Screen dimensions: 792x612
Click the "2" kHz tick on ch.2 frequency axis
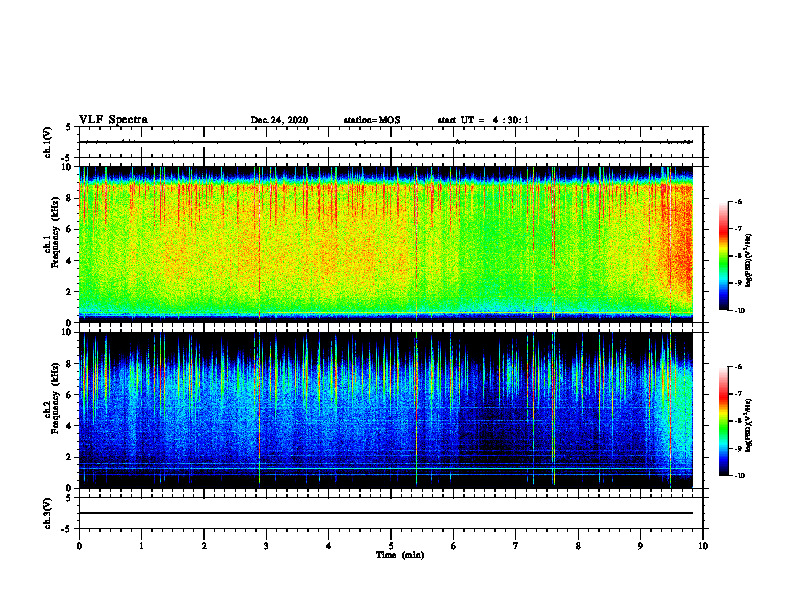tap(70, 457)
